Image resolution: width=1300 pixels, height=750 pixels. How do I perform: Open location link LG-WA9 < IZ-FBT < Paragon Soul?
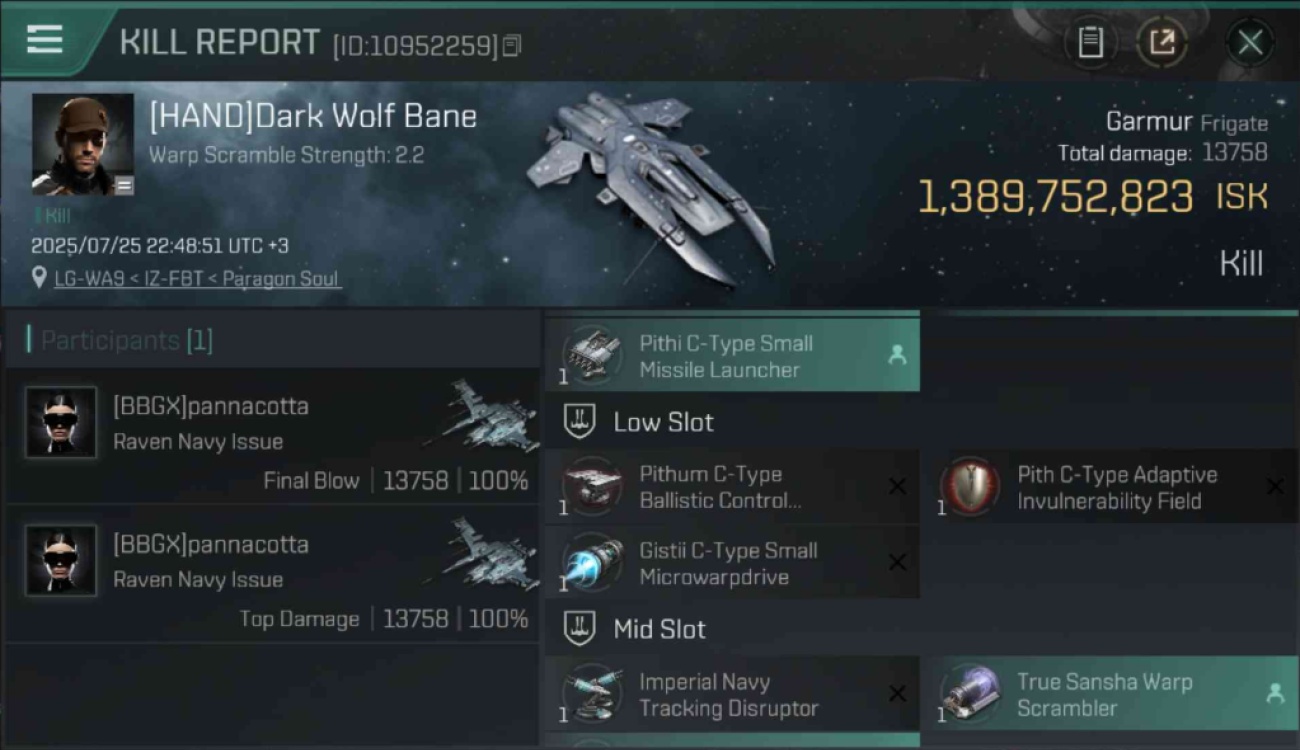[198, 278]
